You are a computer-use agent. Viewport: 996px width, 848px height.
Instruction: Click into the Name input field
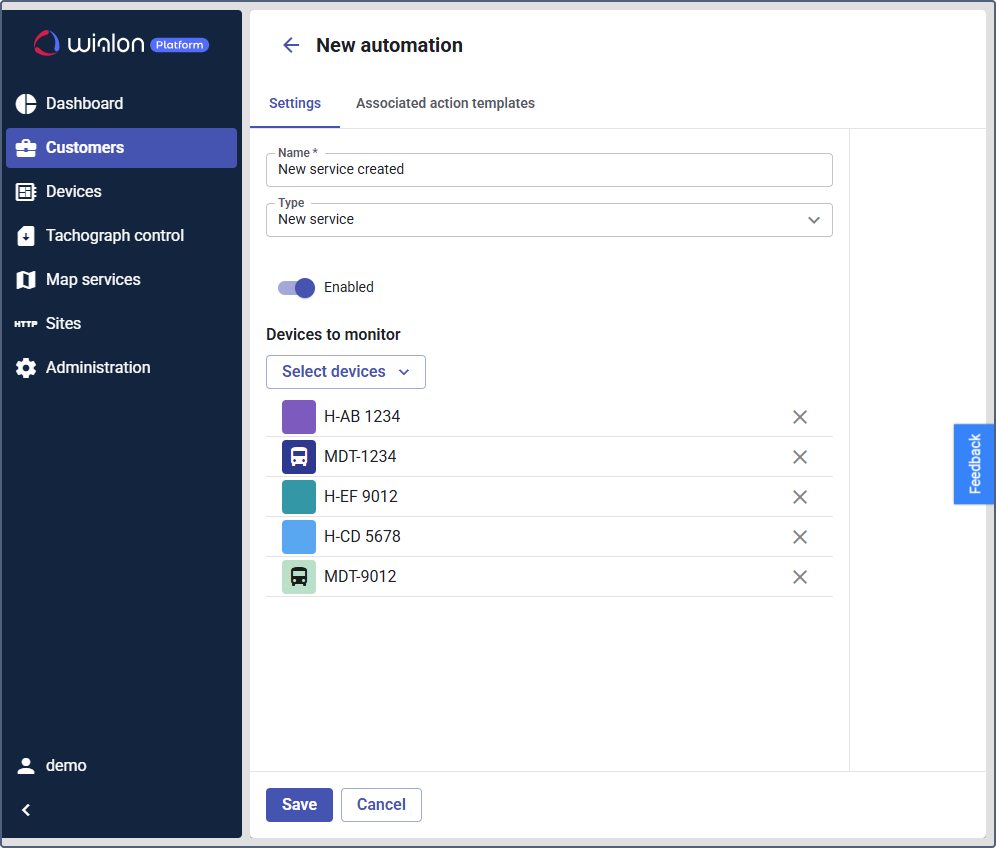549,170
